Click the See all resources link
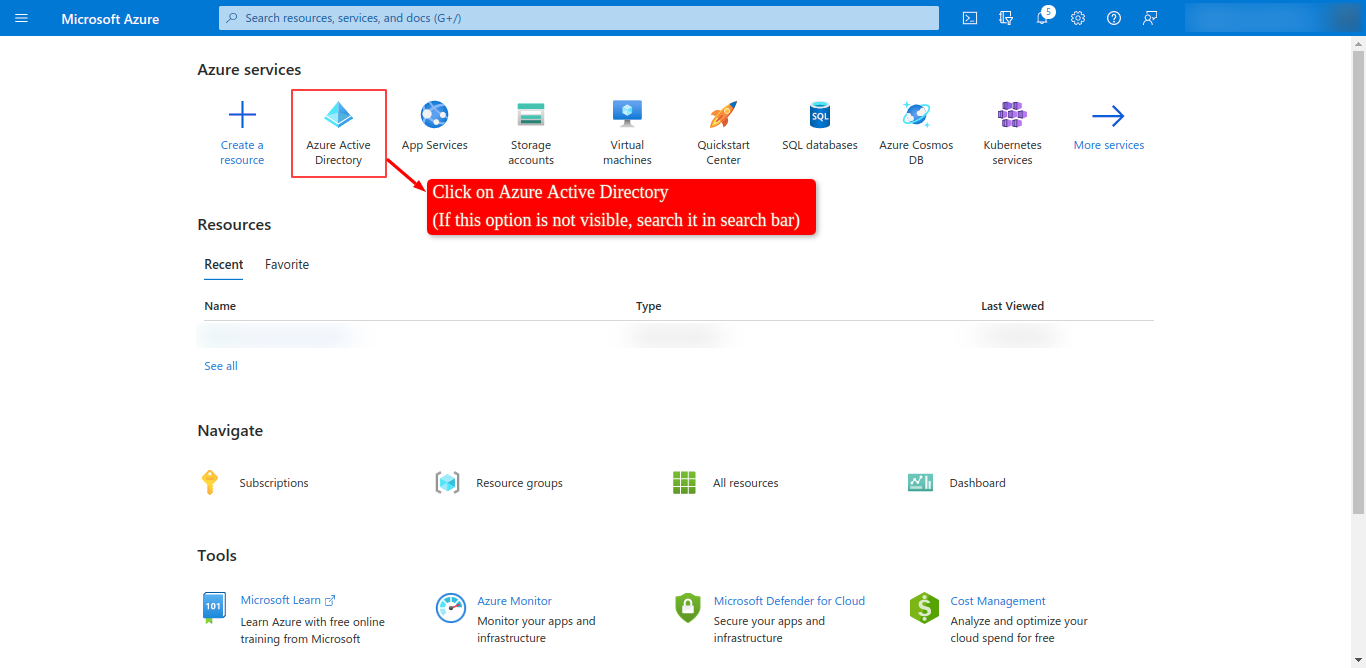The width and height of the screenshot is (1366, 668). pos(221,366)
